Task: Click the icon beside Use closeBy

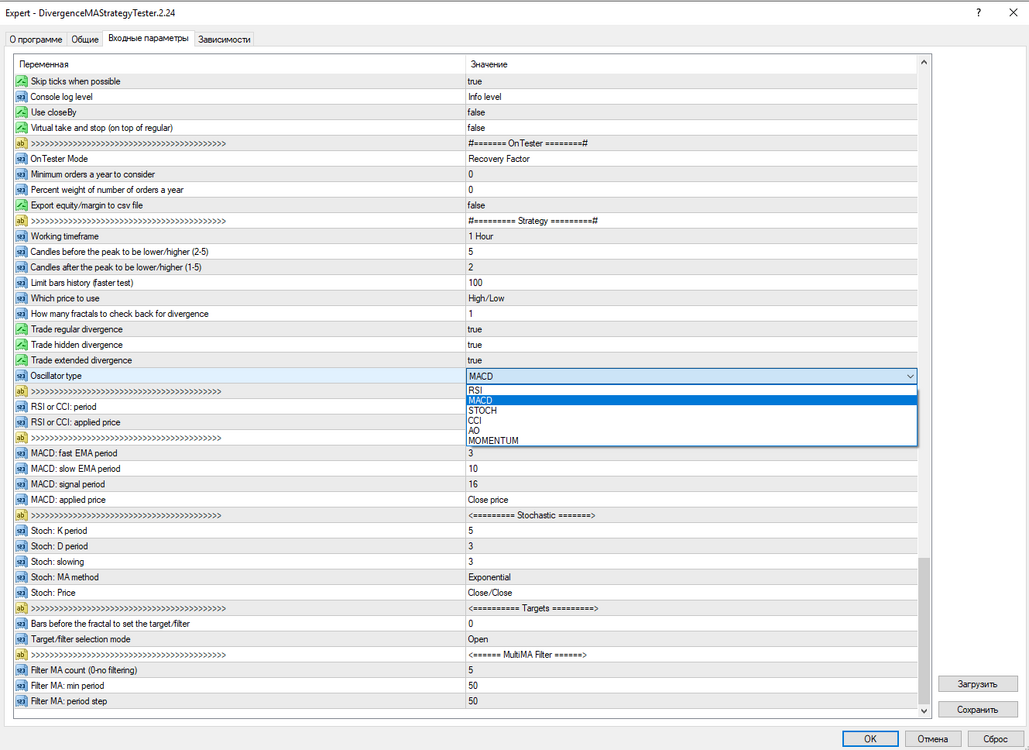Action: (x=22, y=112)
